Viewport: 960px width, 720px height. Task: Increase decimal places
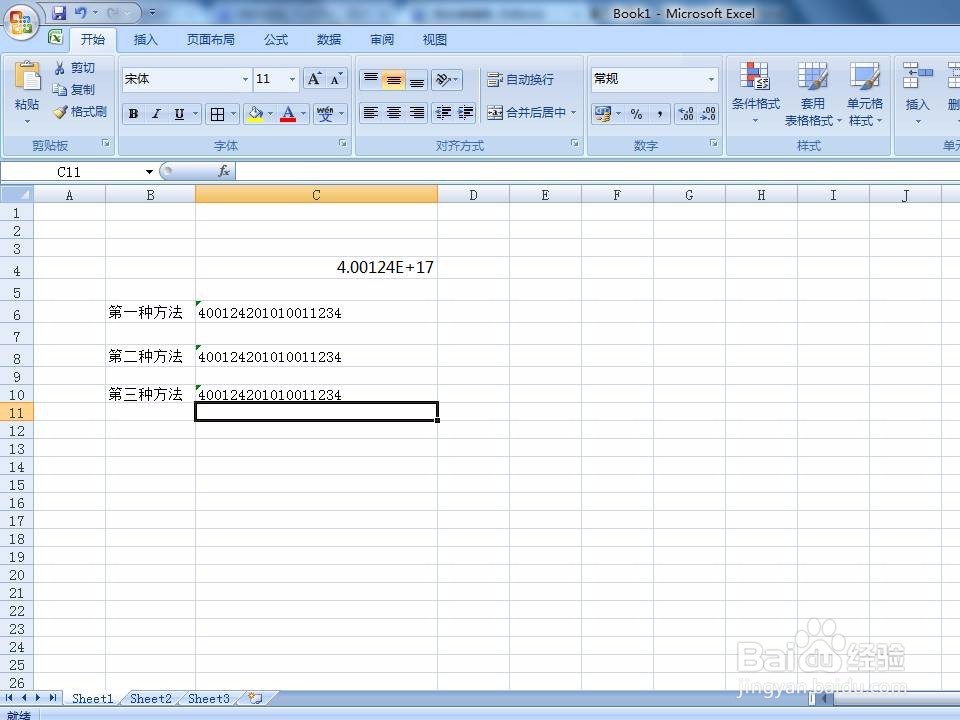pos(686,114)
